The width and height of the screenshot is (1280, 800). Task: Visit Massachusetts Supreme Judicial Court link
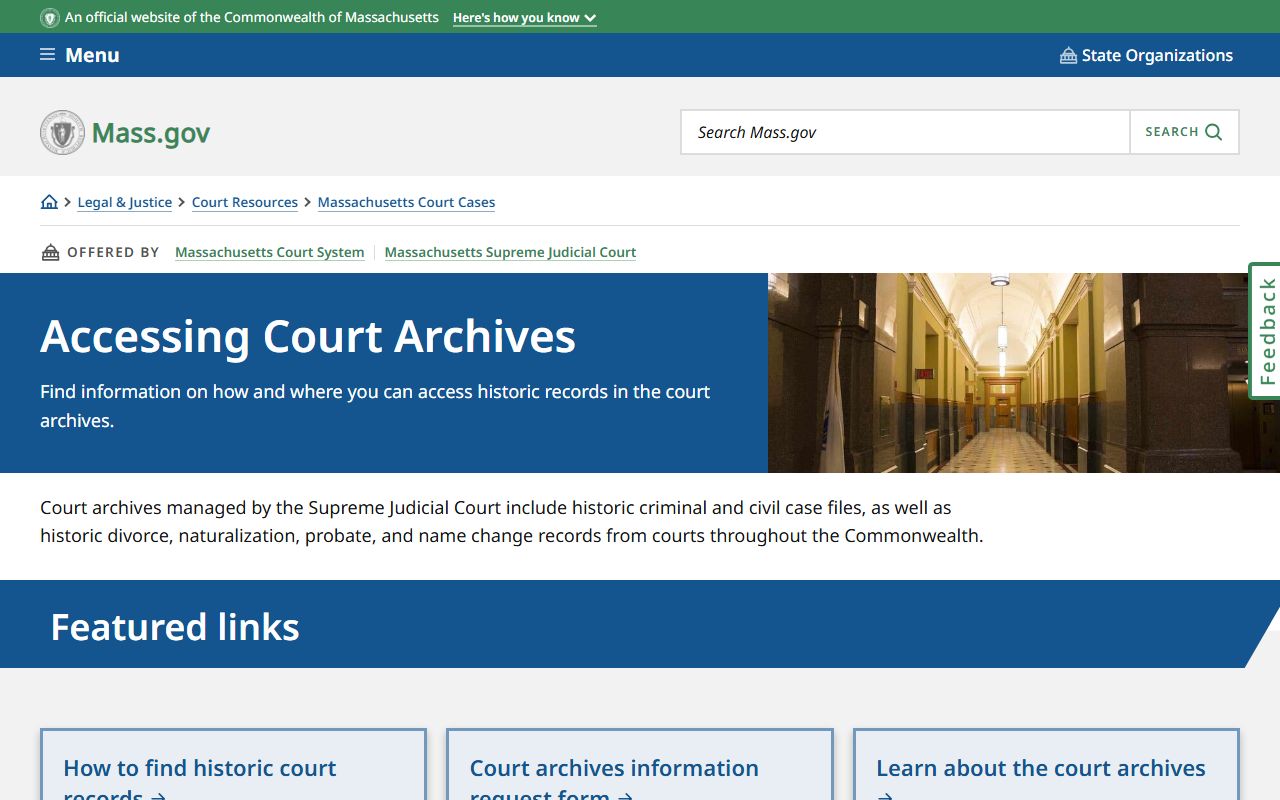pos(510,252)
